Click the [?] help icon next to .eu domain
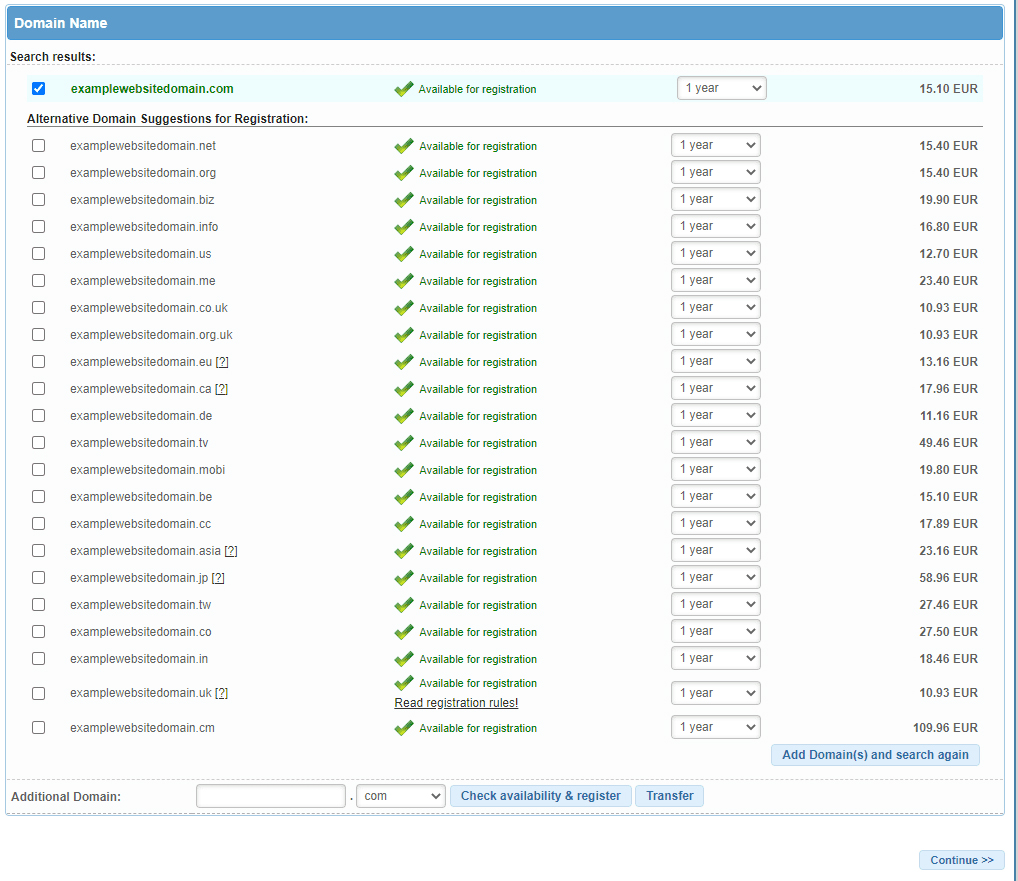This screenshot has height=881, width=1018. (222, 362)
